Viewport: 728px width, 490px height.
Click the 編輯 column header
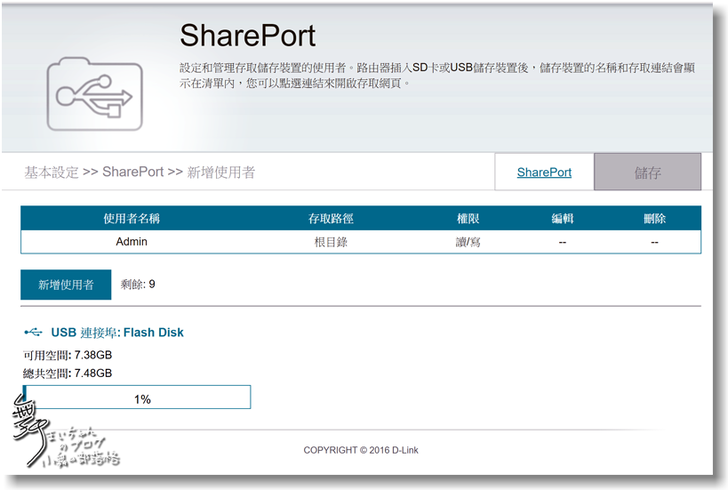[x=562, y=218]
